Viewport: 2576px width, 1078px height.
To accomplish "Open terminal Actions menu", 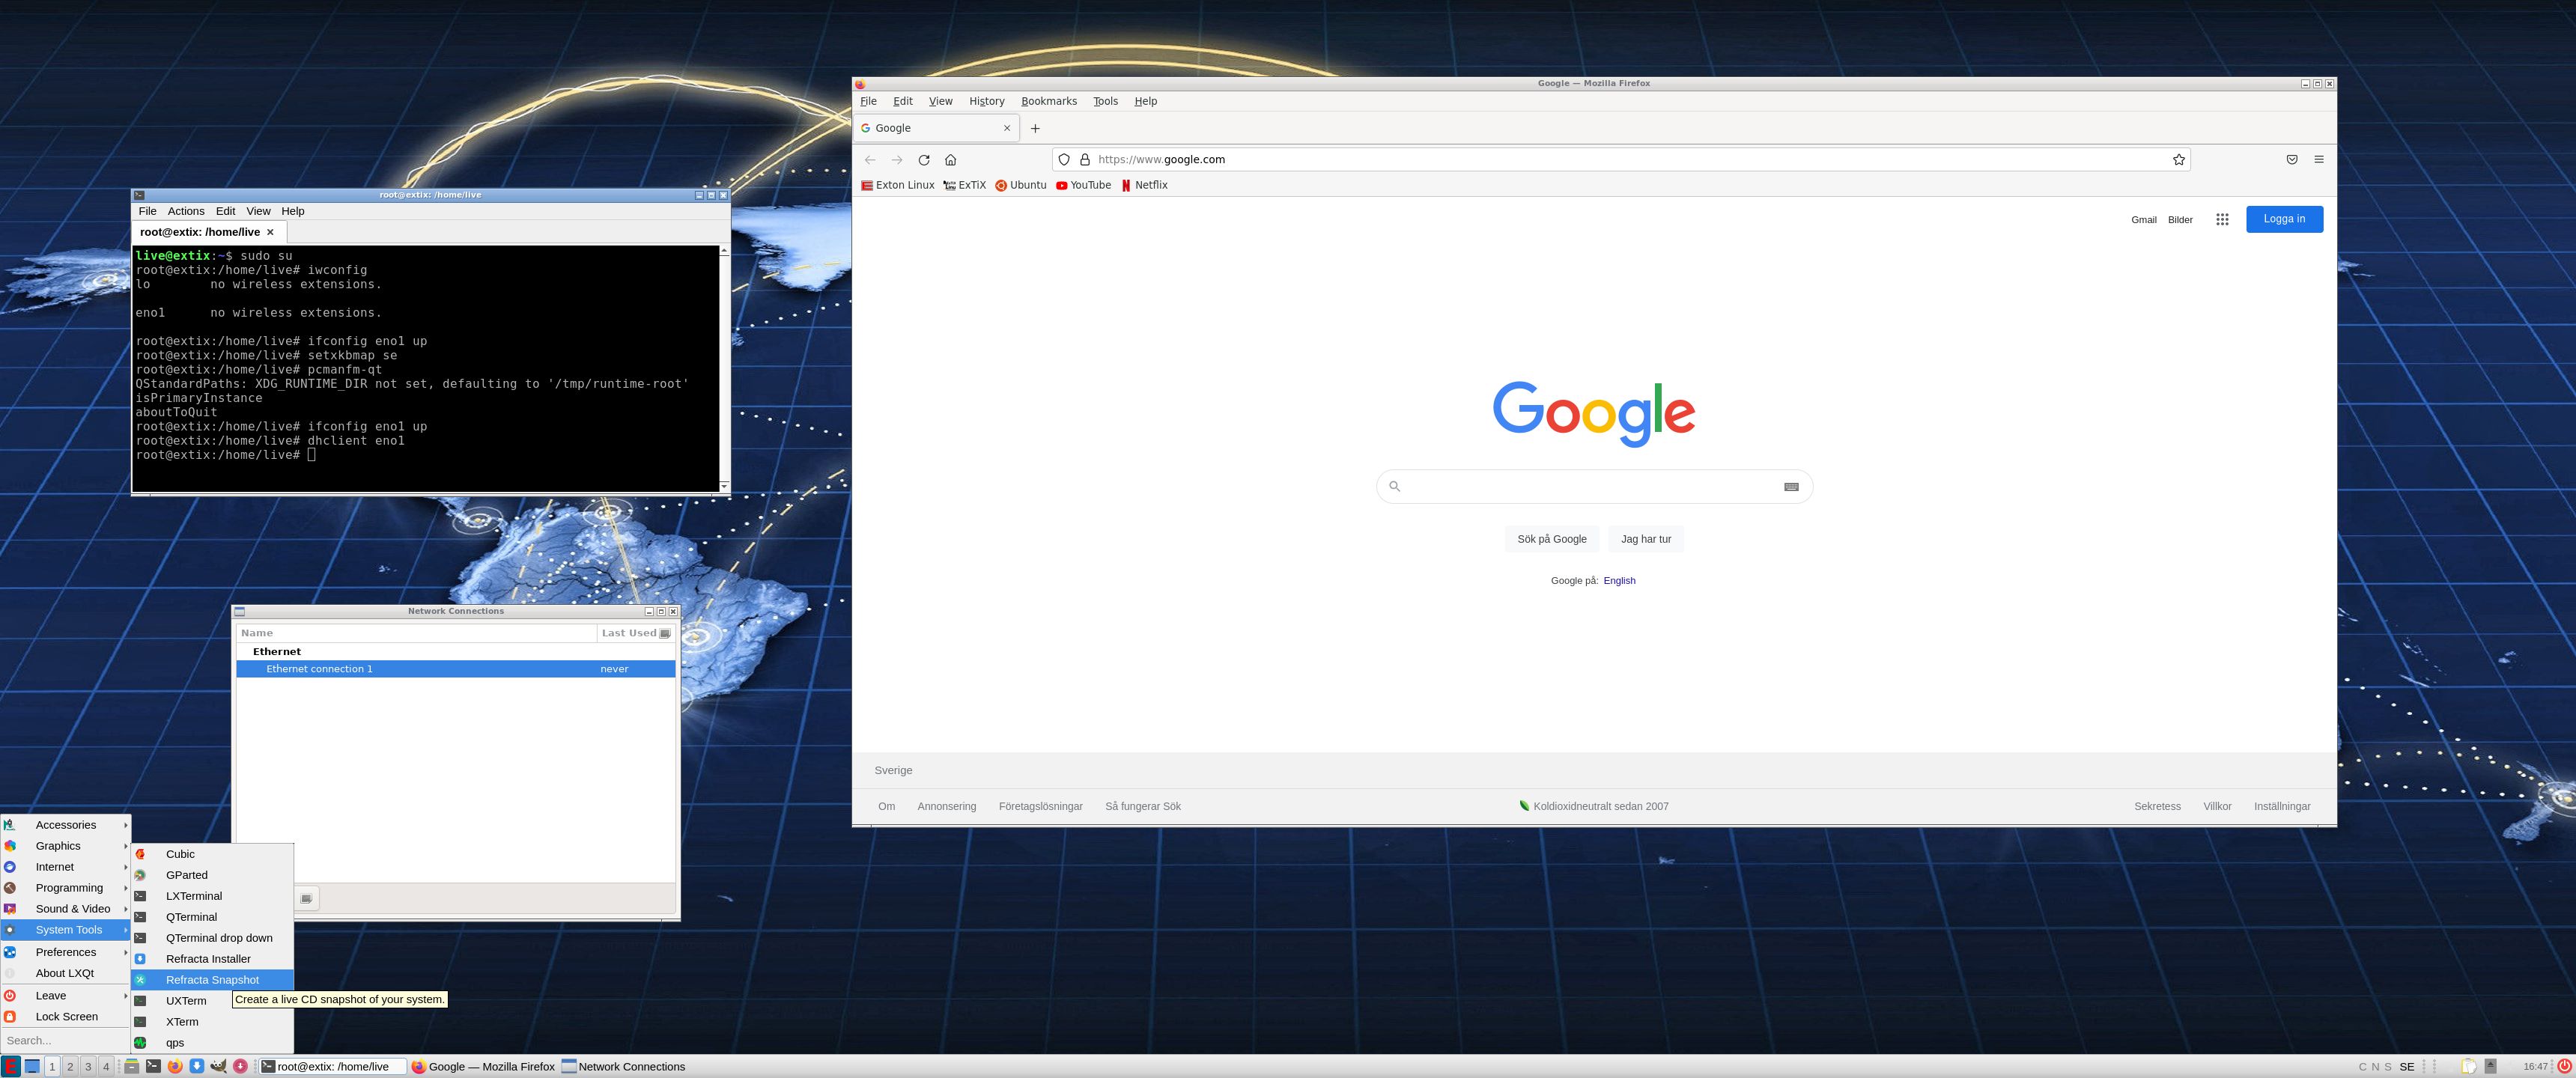I will tap(186, 211).
